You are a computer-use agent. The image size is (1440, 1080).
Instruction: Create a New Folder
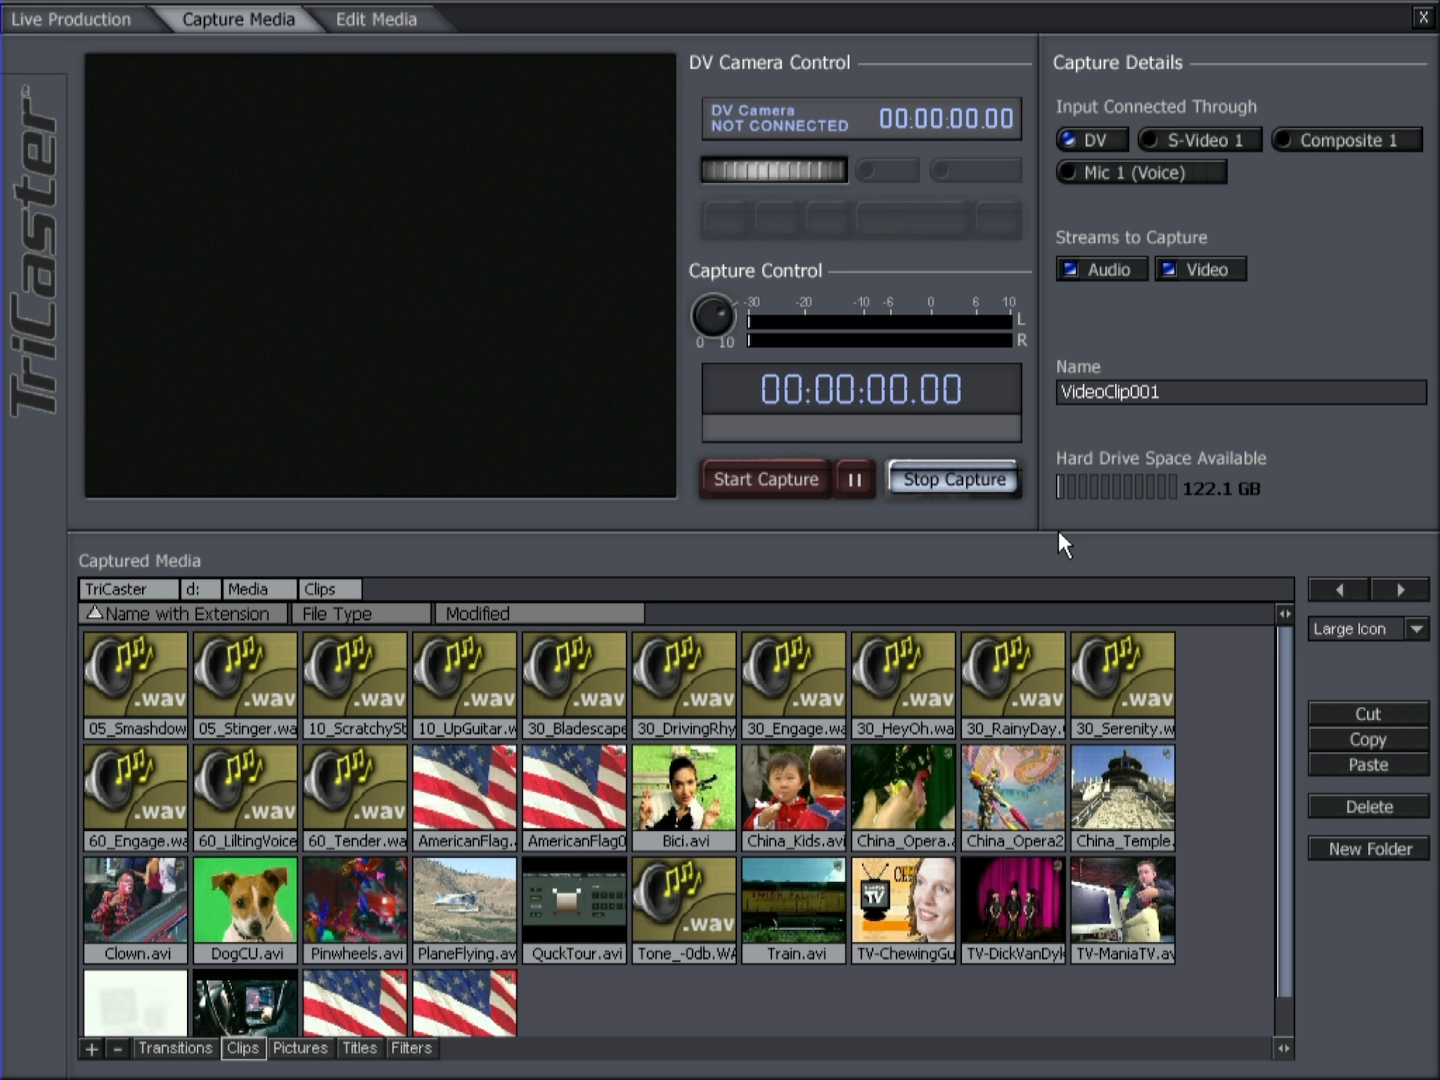(1368, 848)
